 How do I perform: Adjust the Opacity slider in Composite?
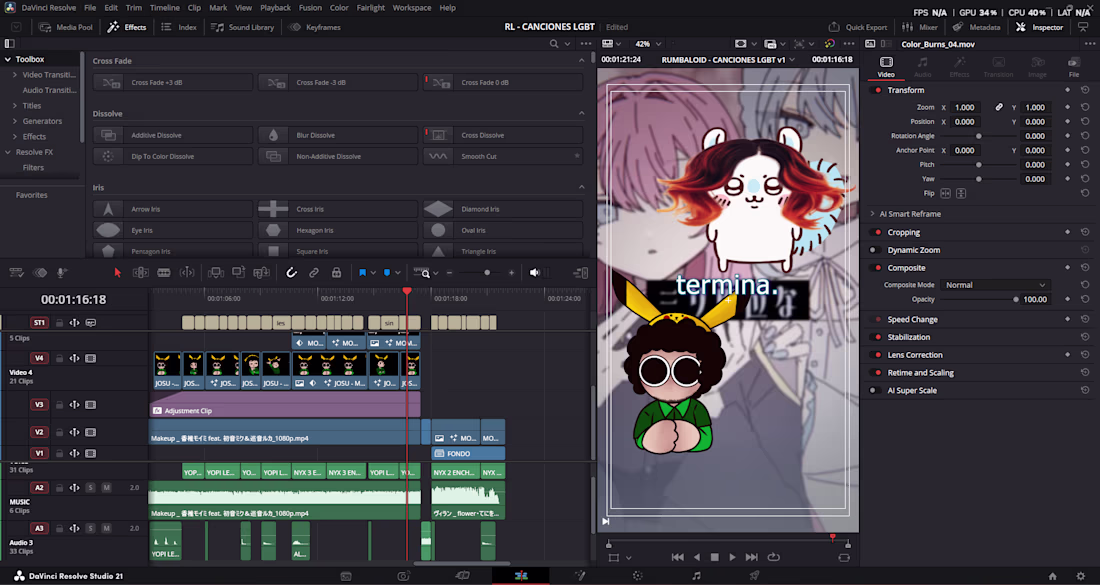click(x=978, y=300)
